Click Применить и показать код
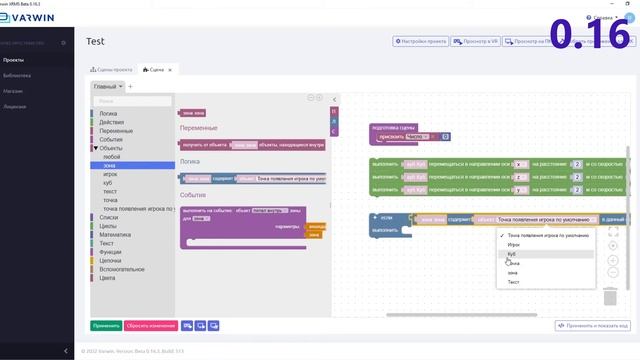 click(593, 326)
